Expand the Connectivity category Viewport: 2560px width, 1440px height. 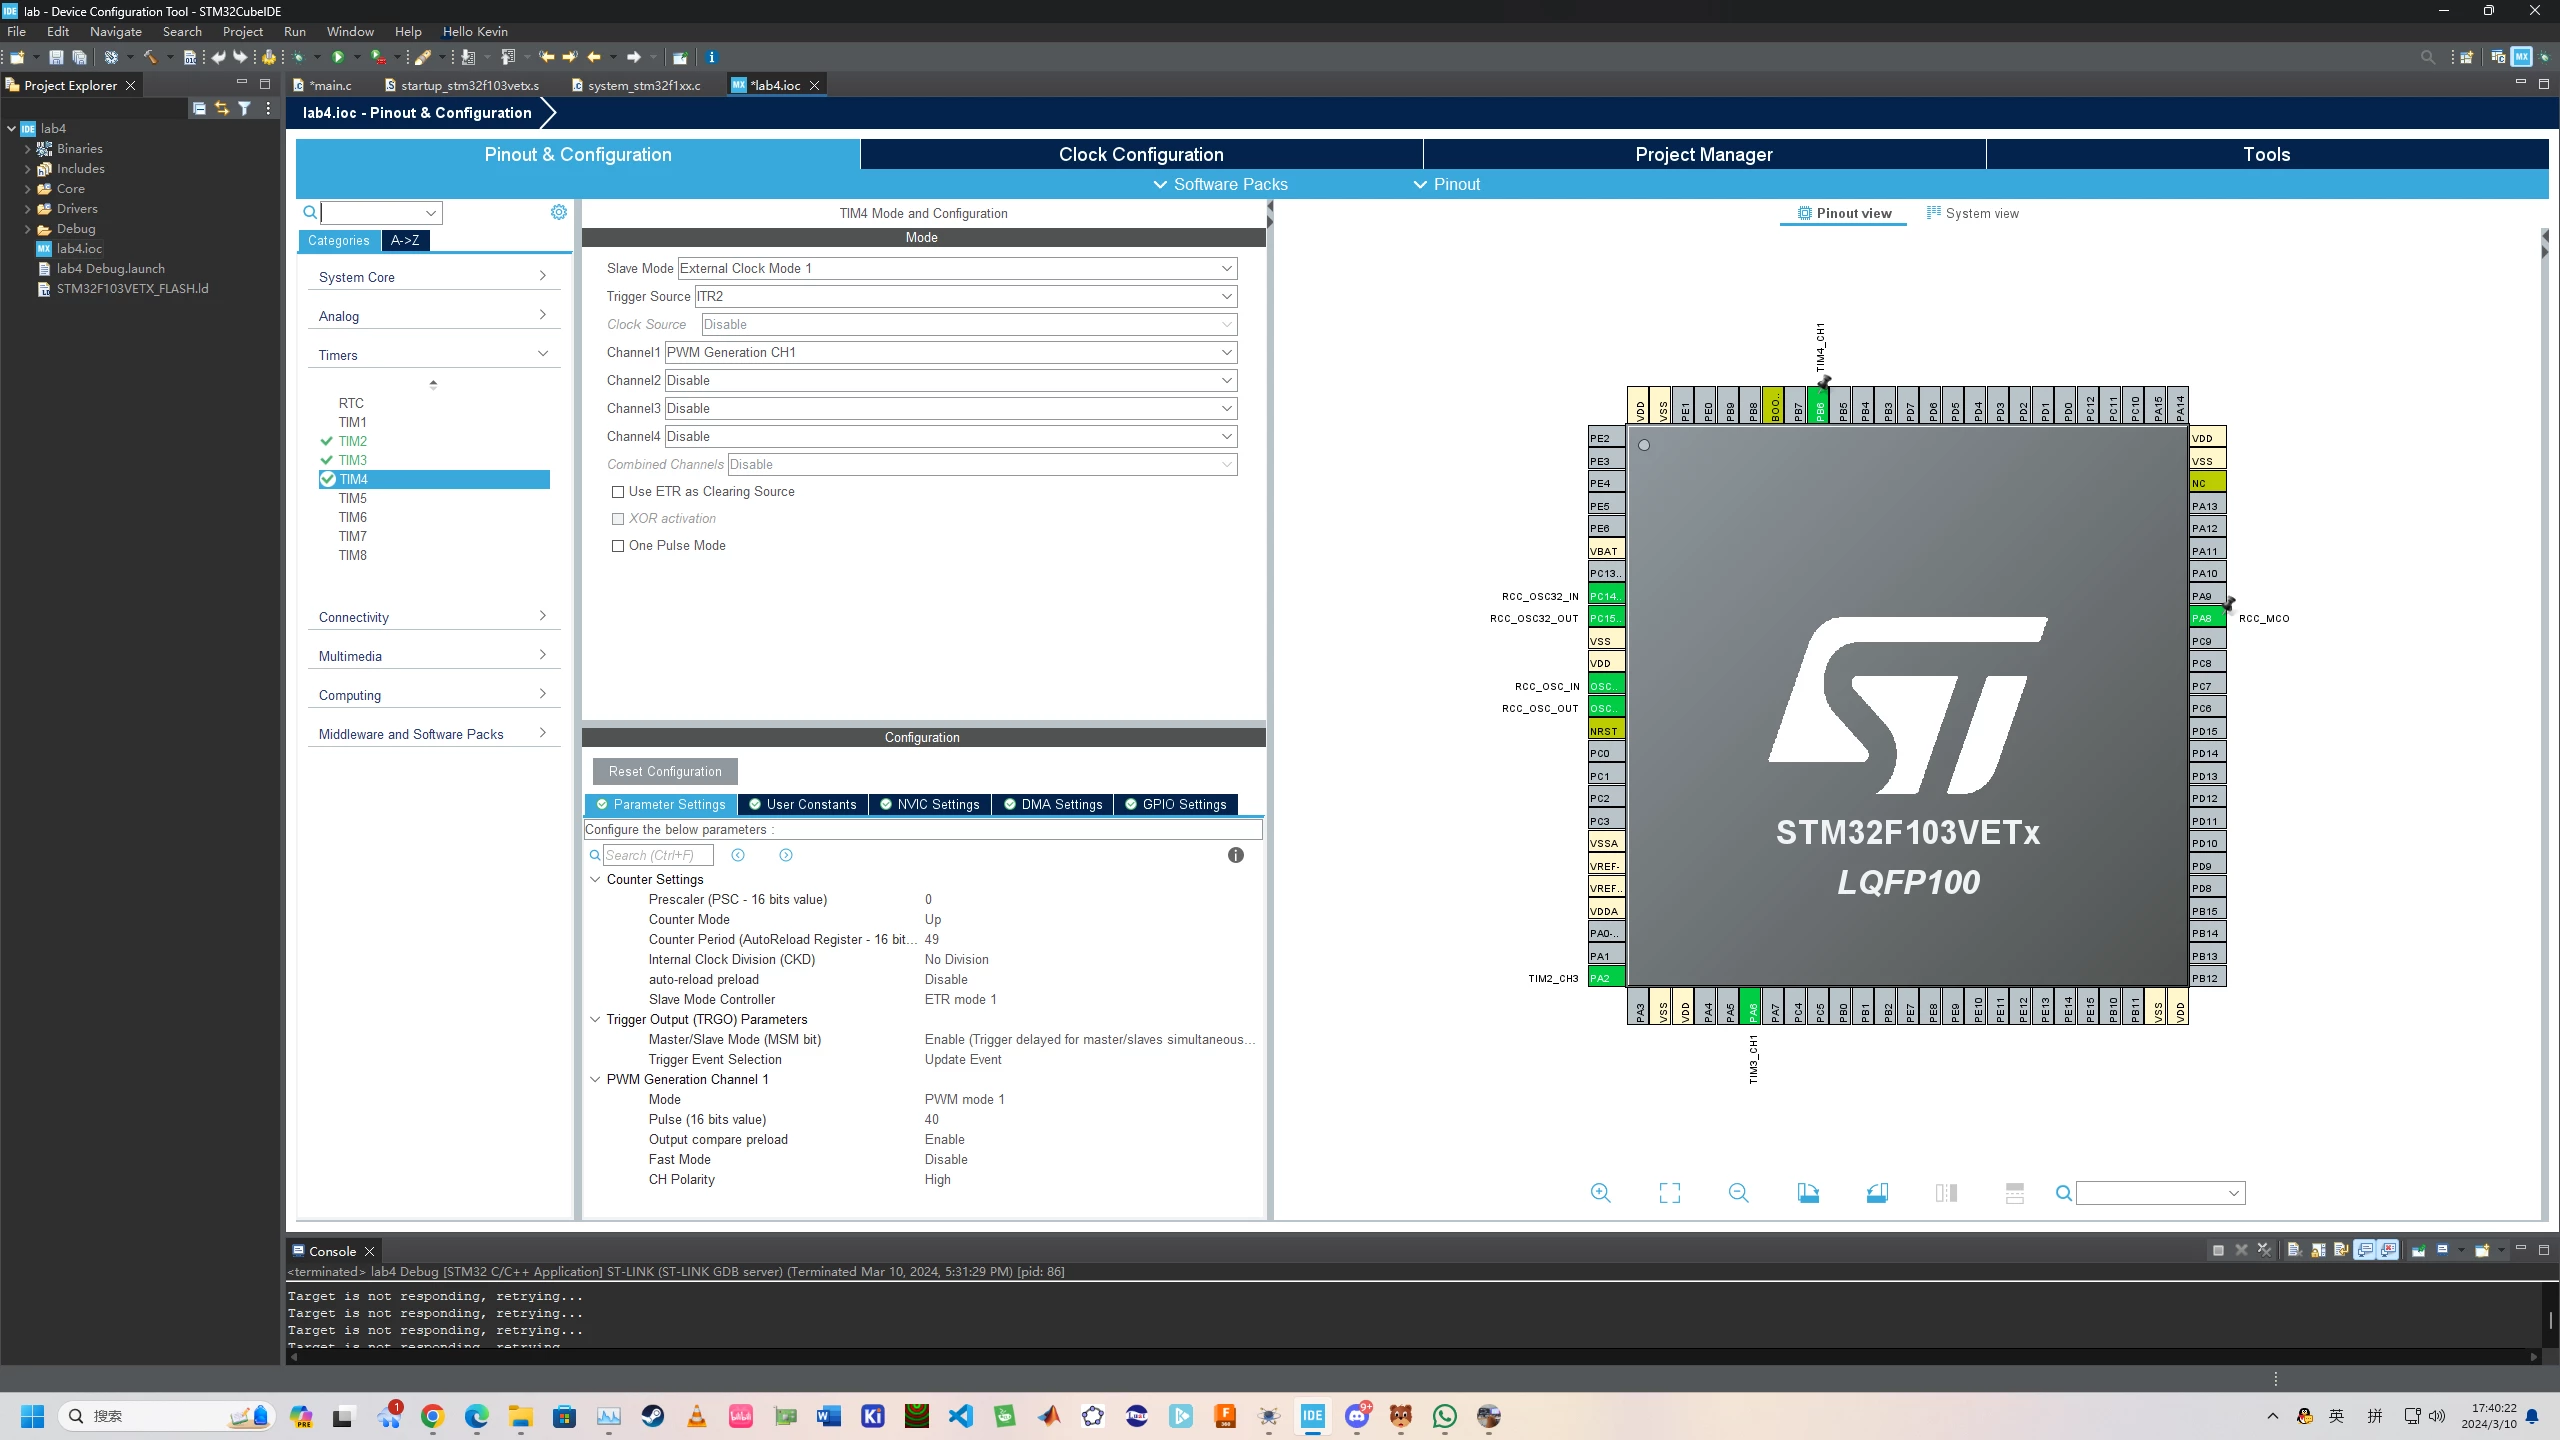click(x=433, y=617)
